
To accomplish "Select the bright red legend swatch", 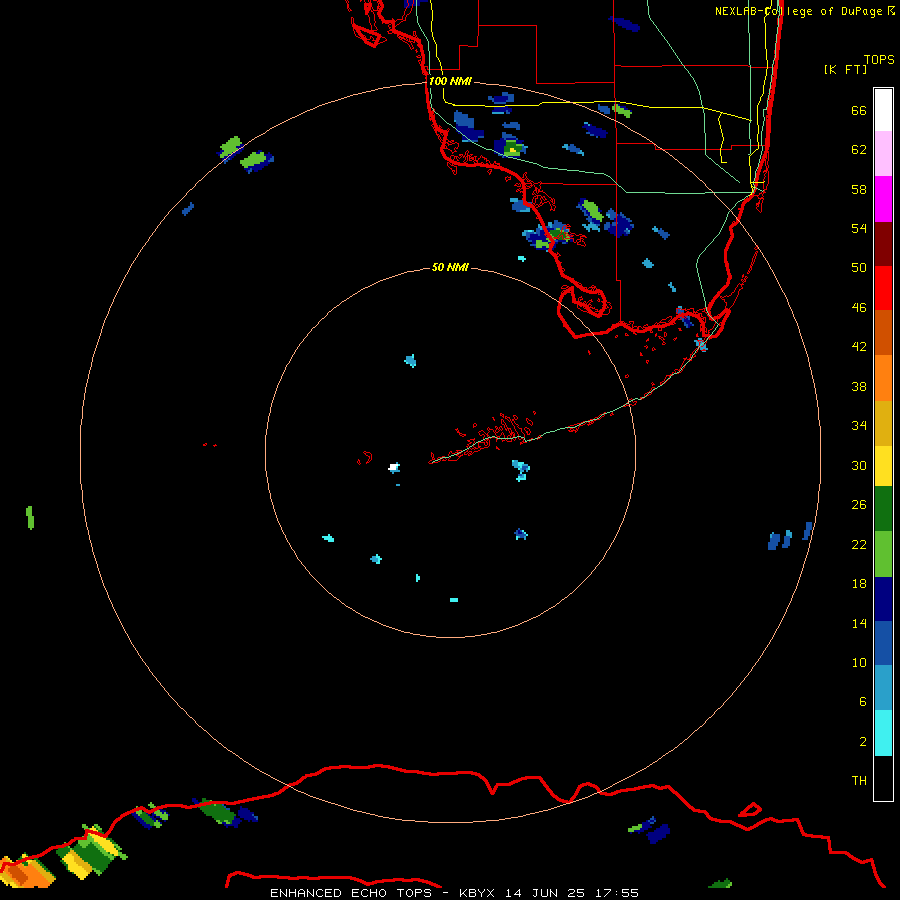I will [883, 288].
